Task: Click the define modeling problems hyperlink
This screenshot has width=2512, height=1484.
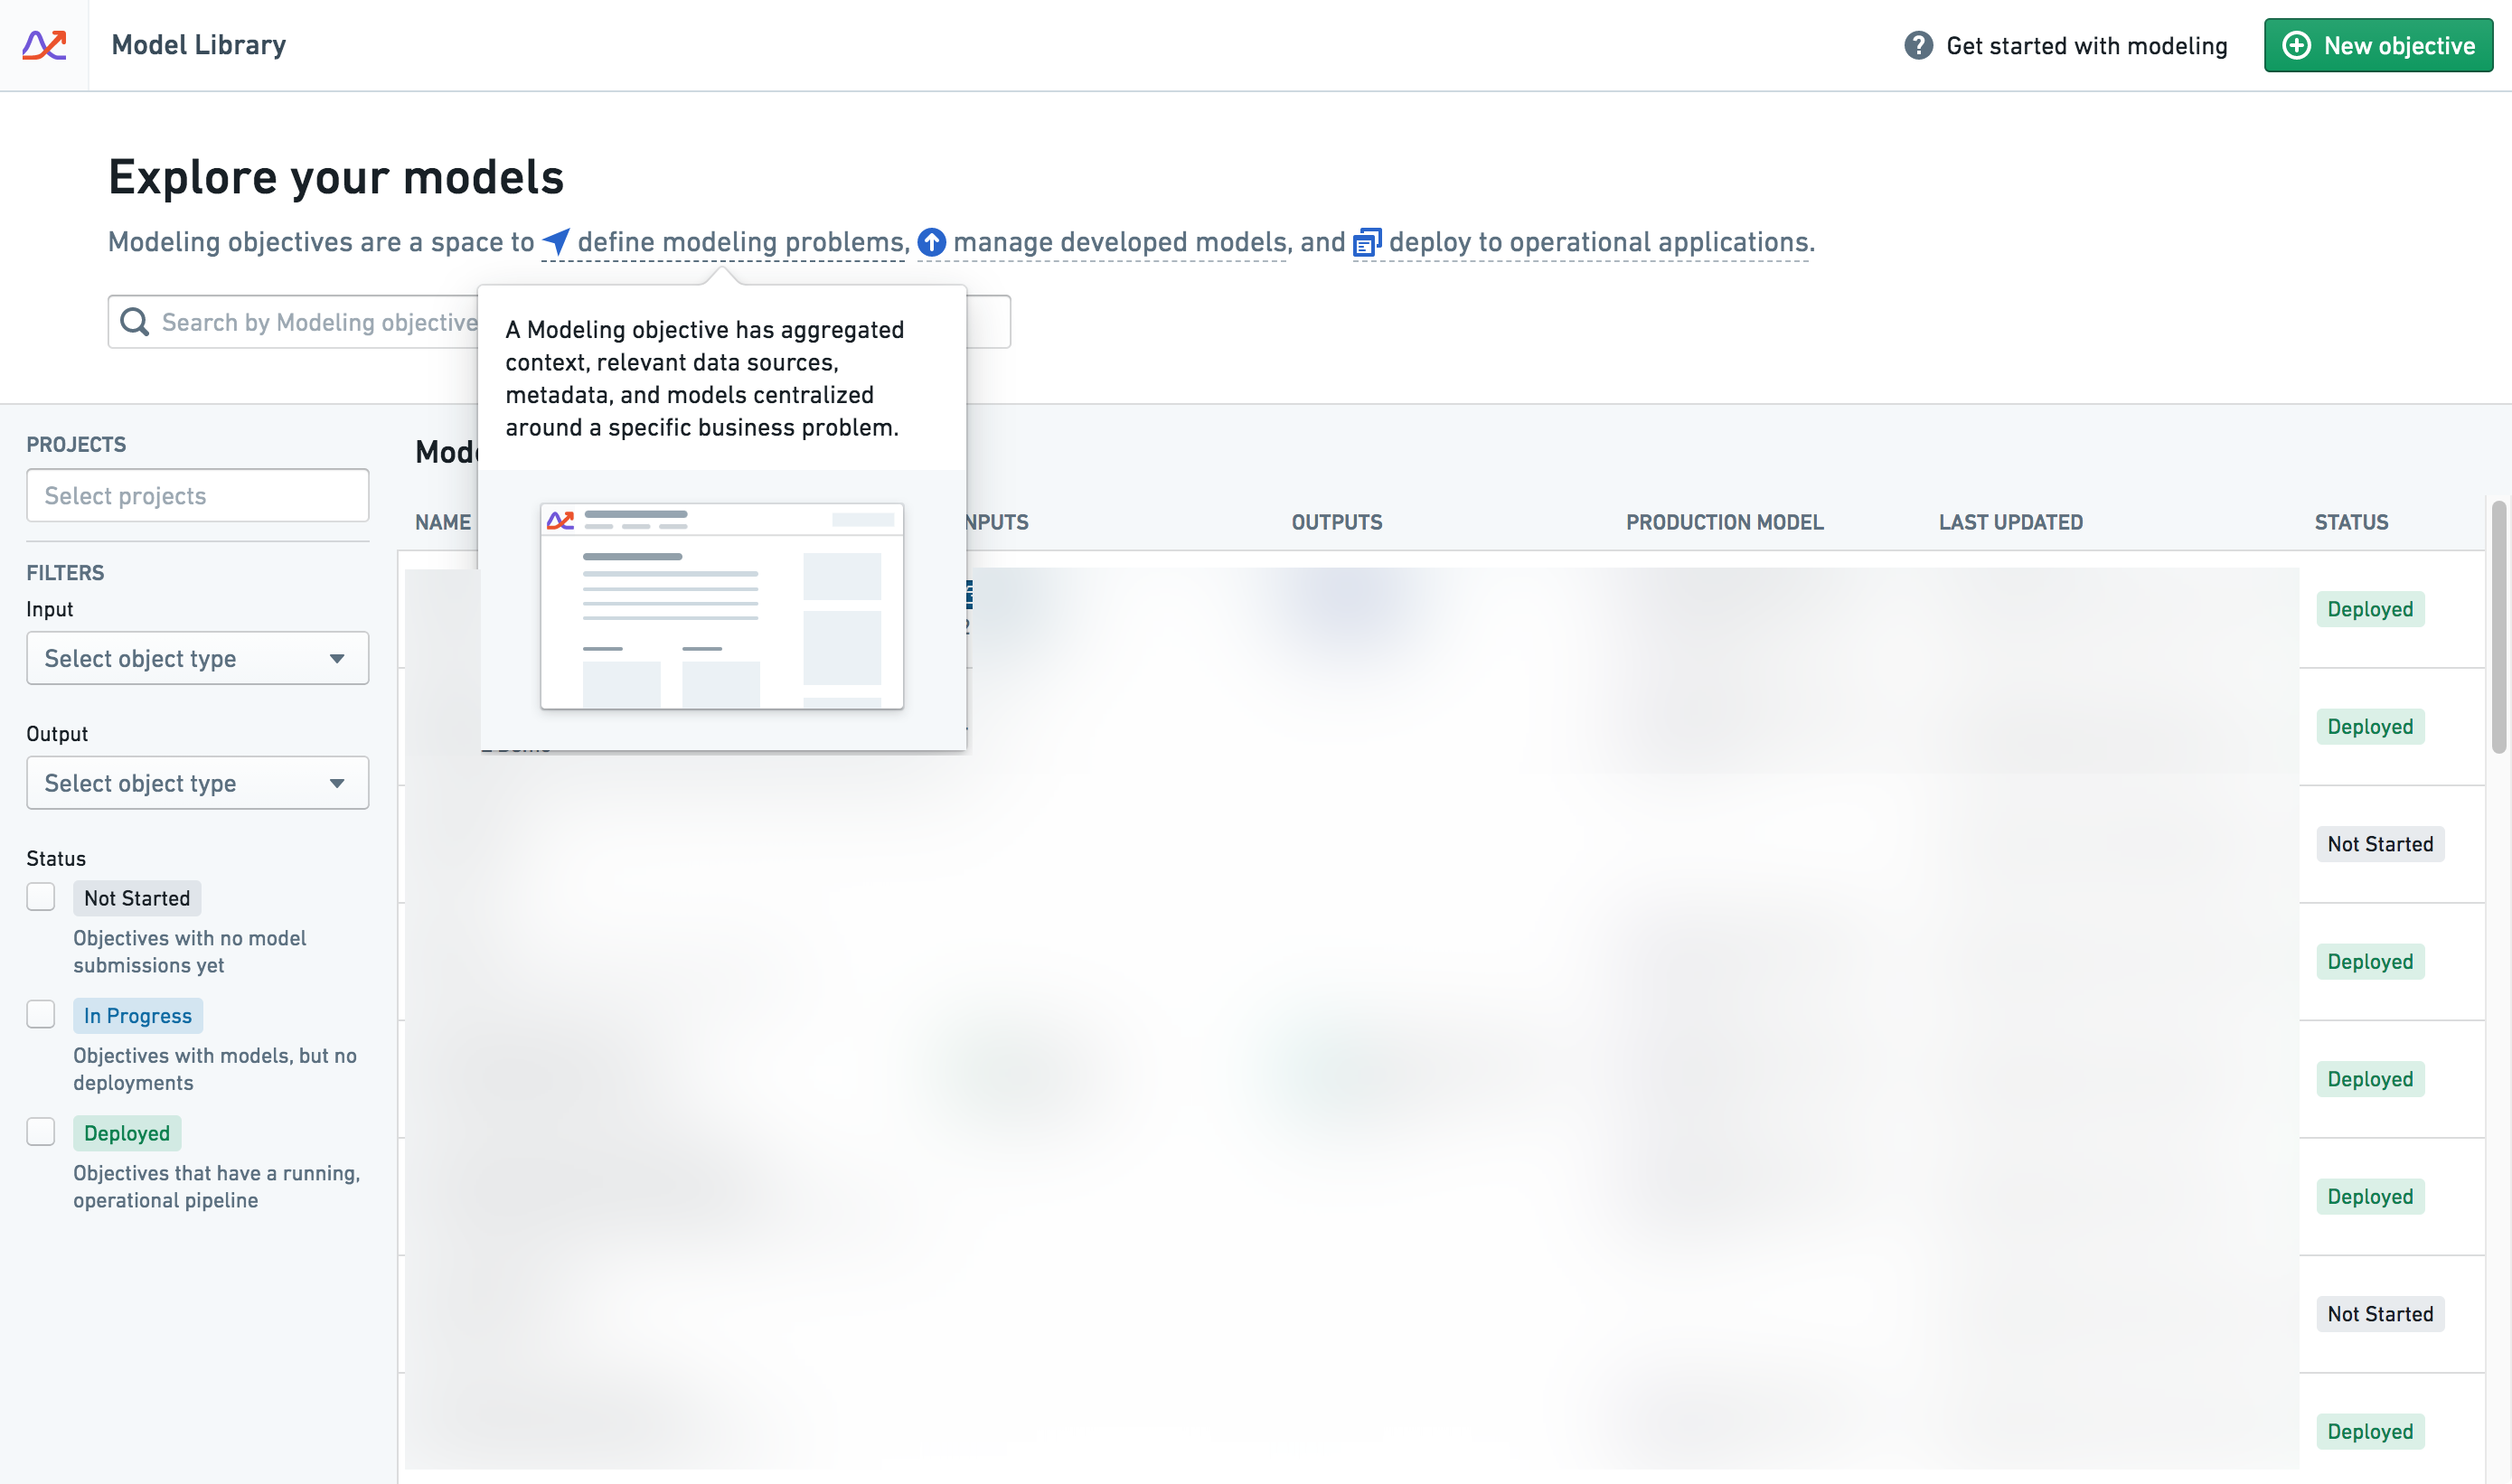Action: (x=731, y=242)
